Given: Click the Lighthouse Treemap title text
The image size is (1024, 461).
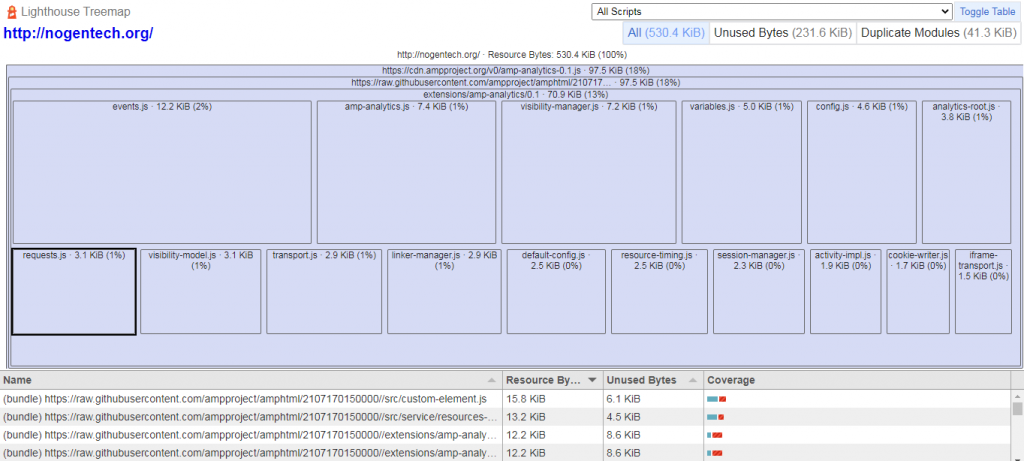Looking at the screenshot, I should (75, 12).
